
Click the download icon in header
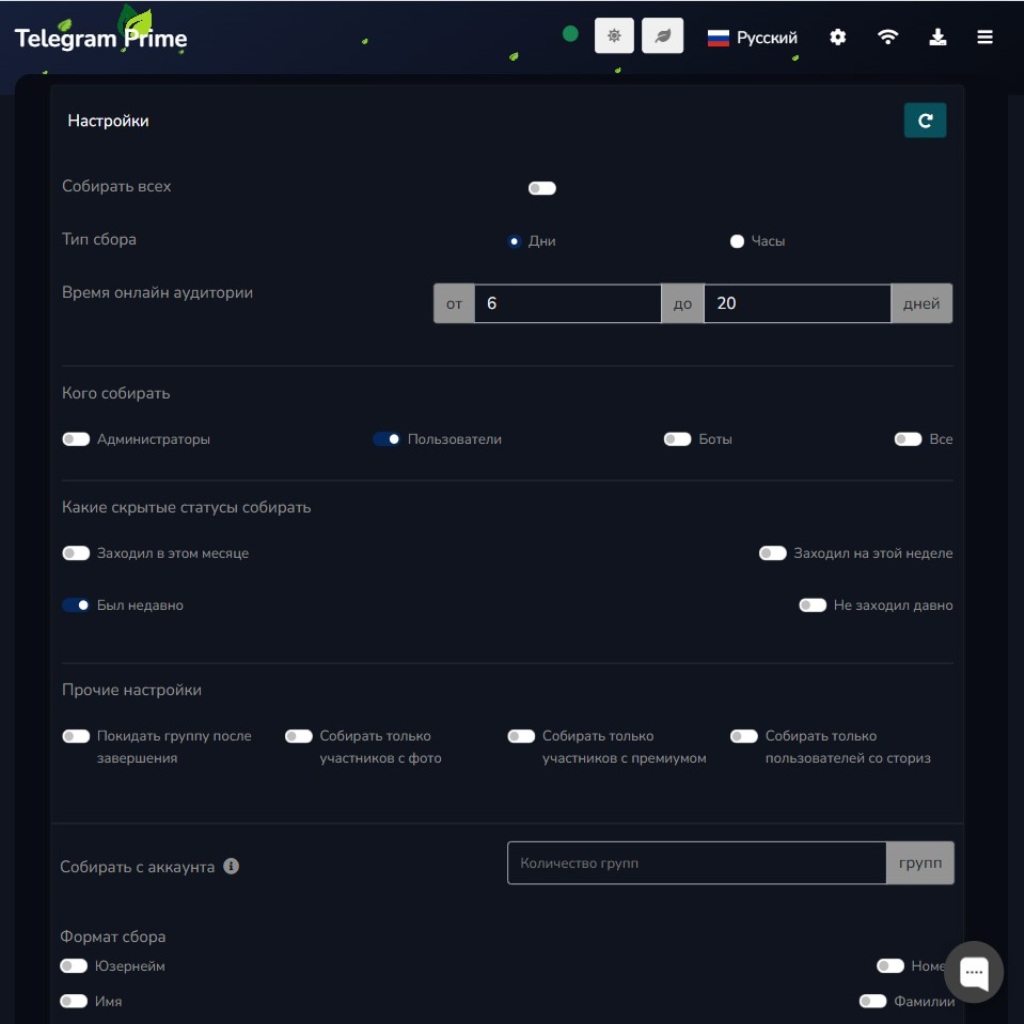click(x=938, y=37)
